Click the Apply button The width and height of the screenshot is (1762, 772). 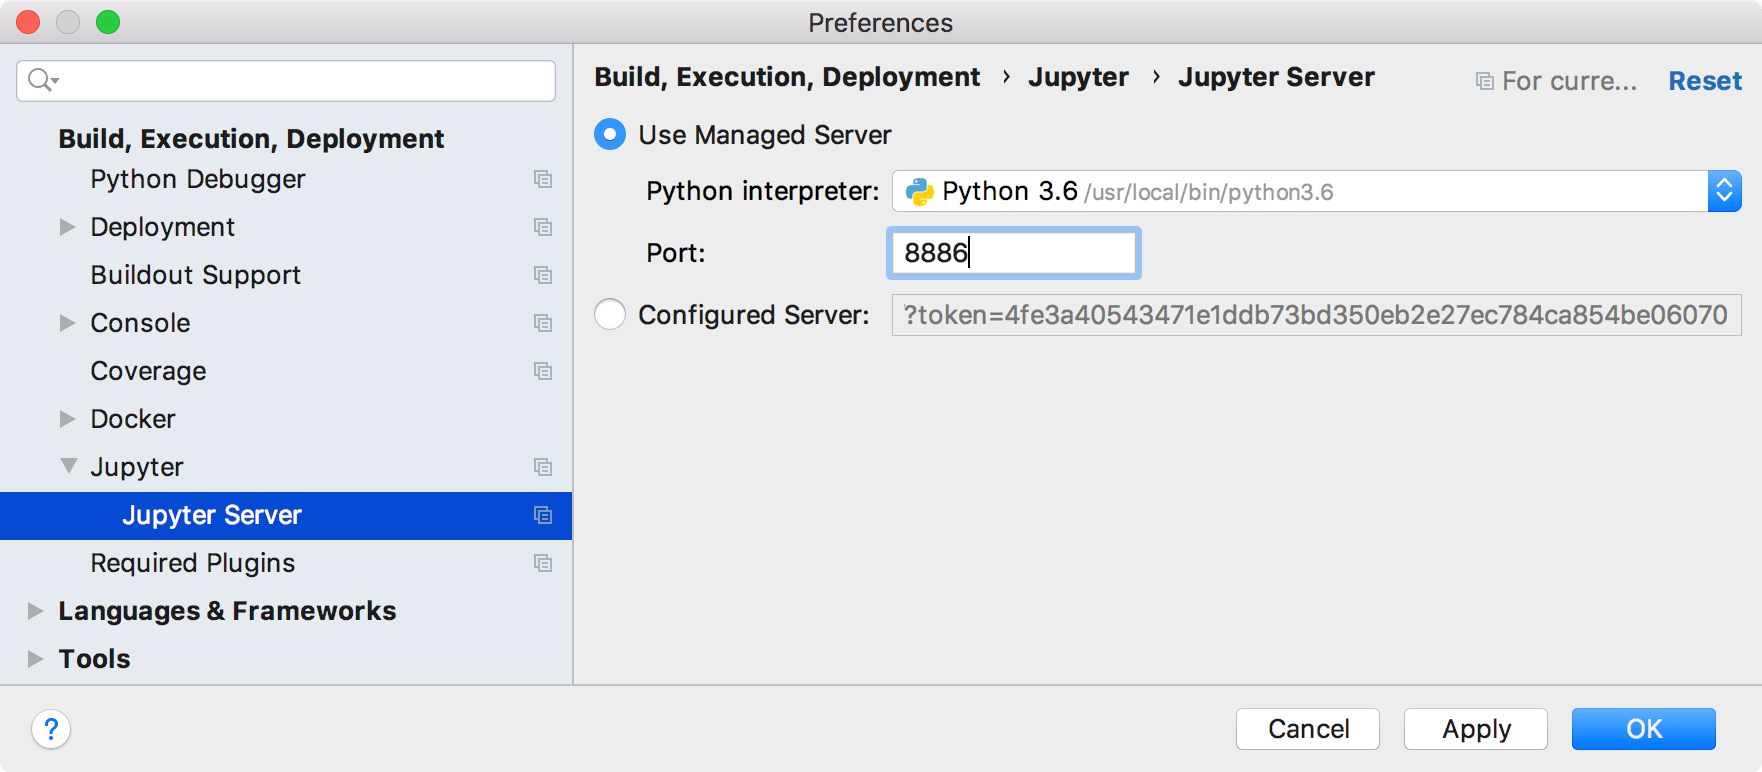(1476, 729)
